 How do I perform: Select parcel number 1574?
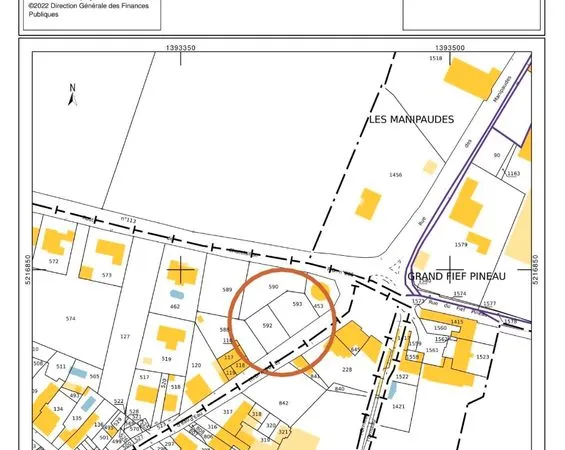(460, 294)
